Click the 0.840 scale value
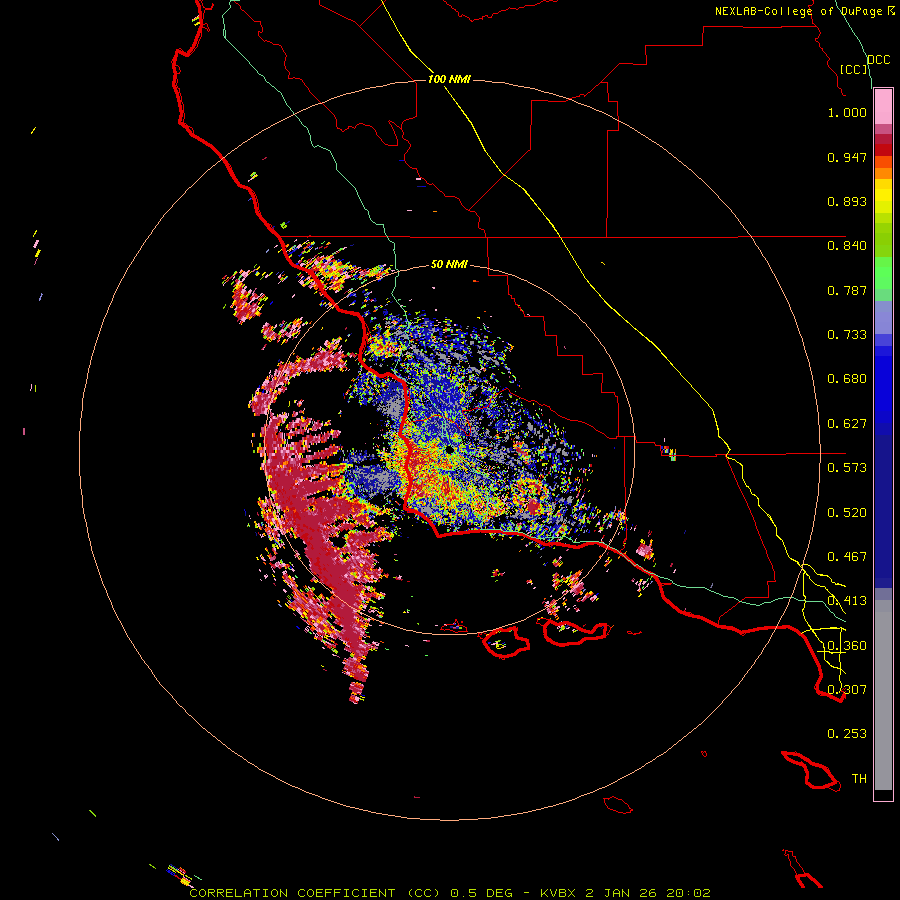This screenshot has height=900, width=900. click(847, 246)
